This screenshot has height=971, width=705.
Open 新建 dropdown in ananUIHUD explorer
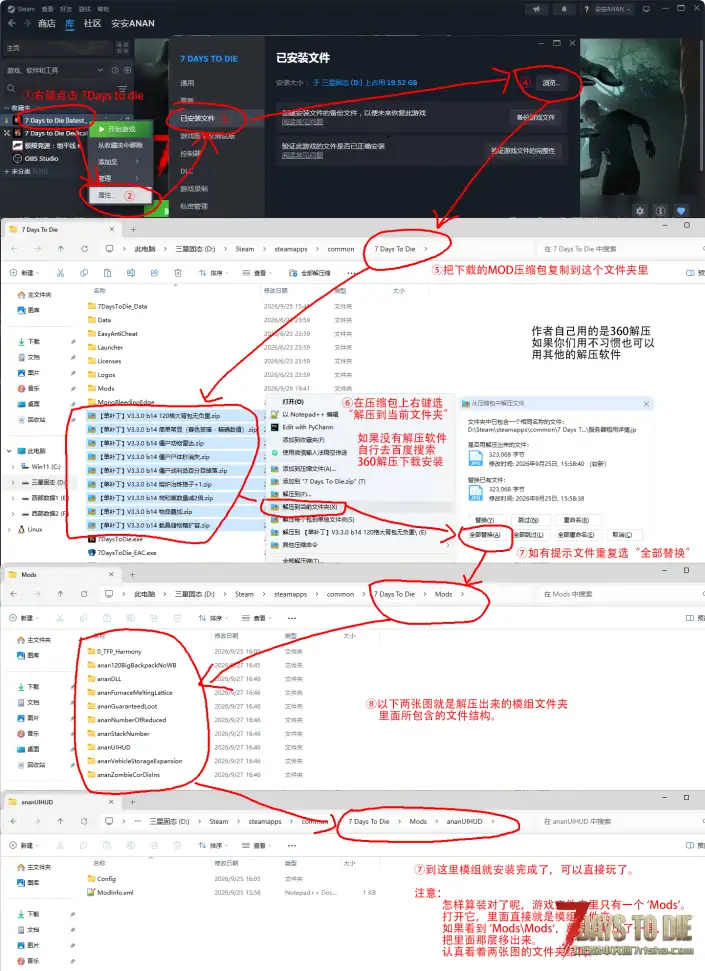tap(22, 845)
